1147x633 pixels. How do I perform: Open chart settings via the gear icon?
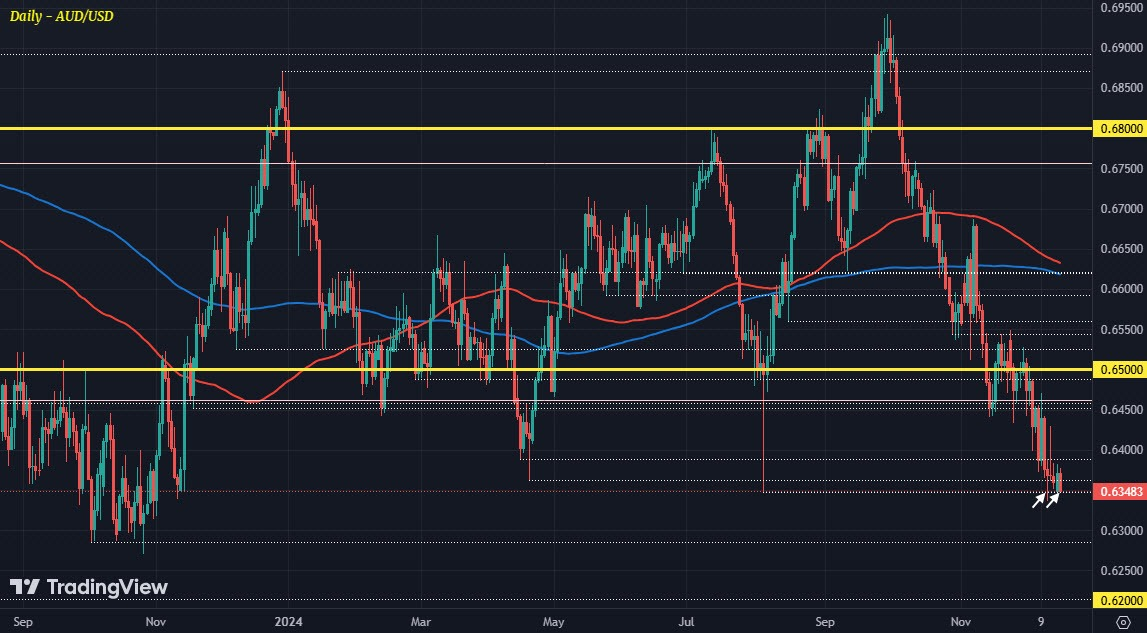[1124, 622]
